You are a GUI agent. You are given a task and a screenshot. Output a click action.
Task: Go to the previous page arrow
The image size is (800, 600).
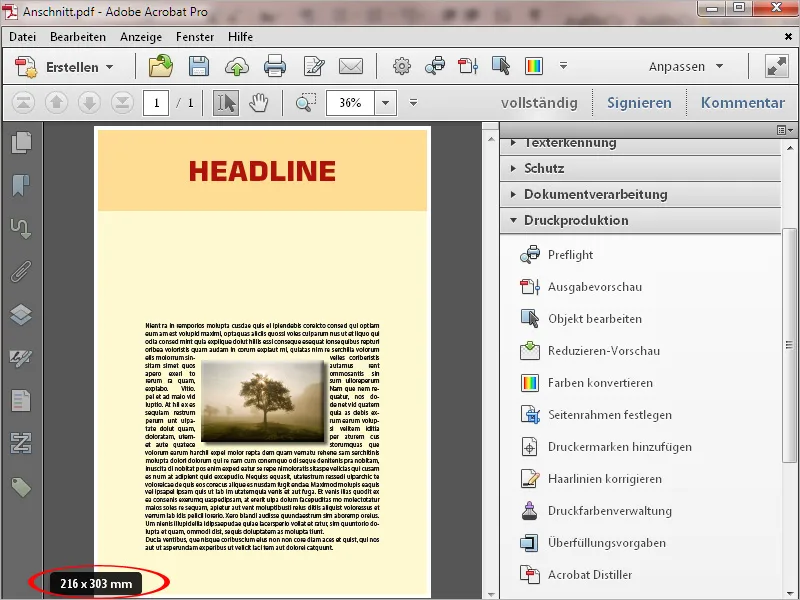pos(56,103)
